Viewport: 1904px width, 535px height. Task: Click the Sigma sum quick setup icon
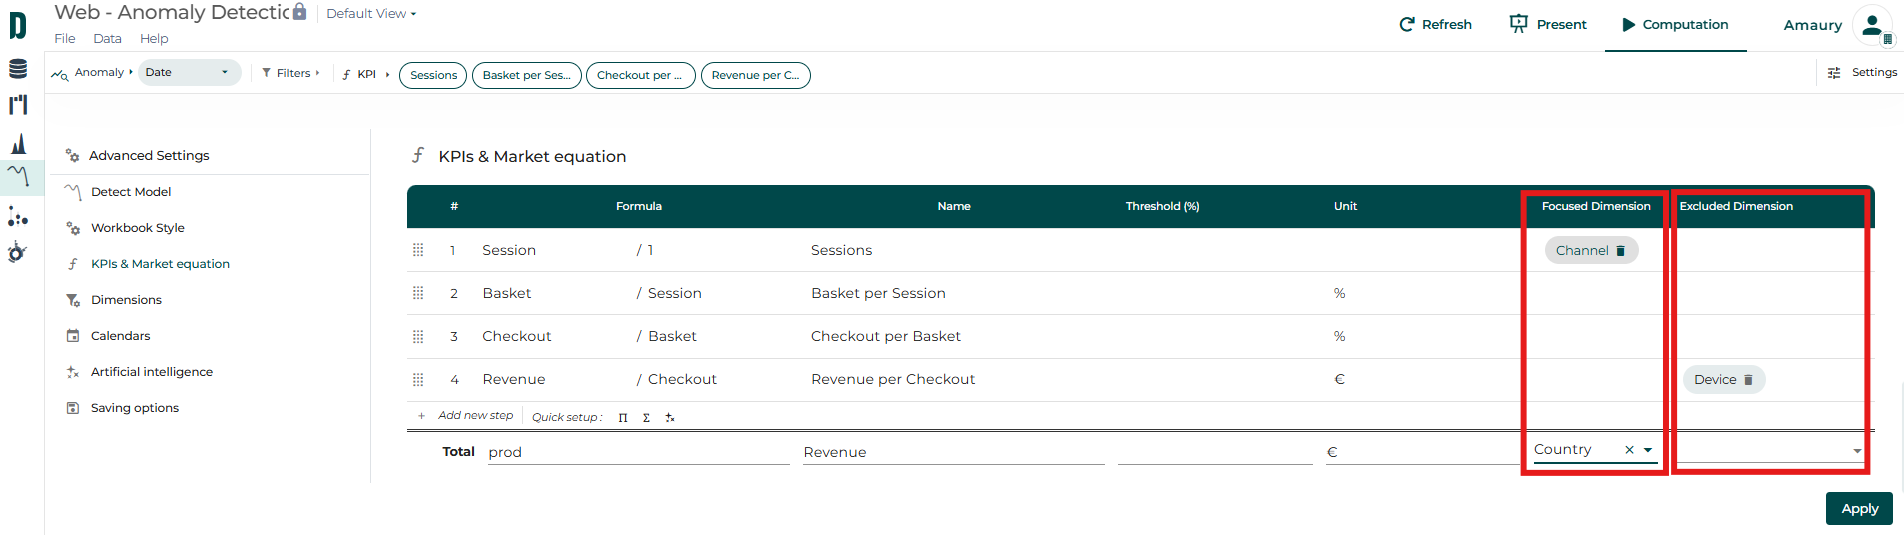(x=646, y=418)
